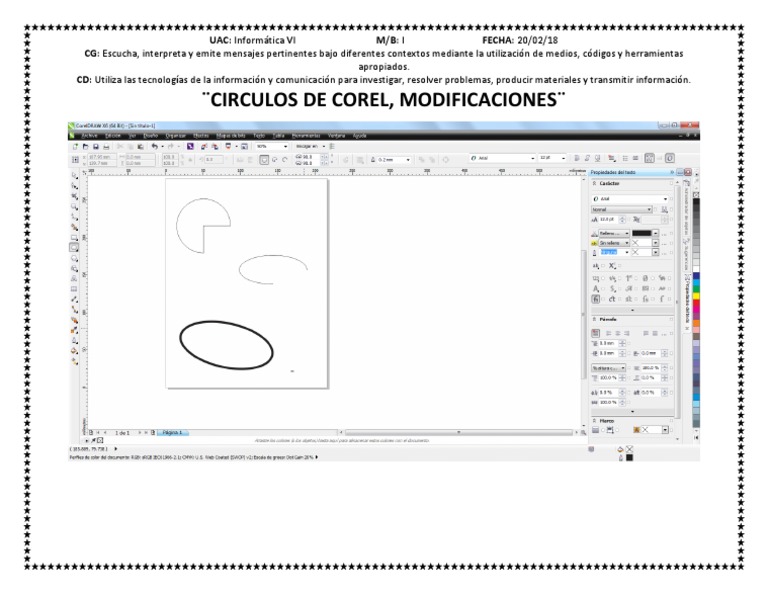Open the Normal font style dropdown
The width and height of the screenshot is (768, 594).
622,210
